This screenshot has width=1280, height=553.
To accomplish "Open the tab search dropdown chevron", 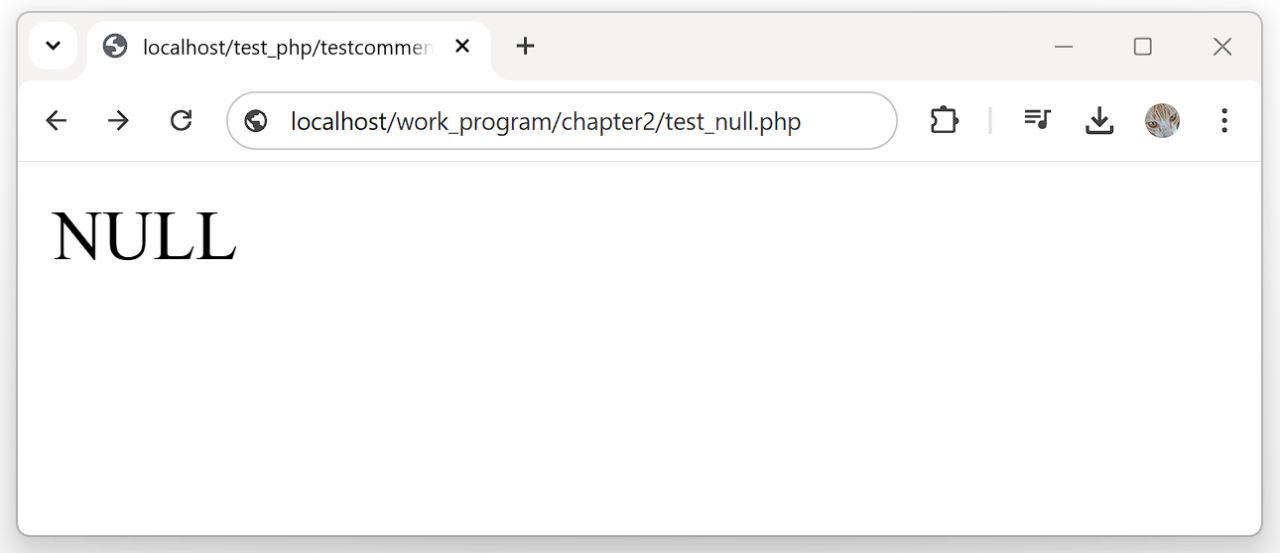I will (x=54, y=46).
